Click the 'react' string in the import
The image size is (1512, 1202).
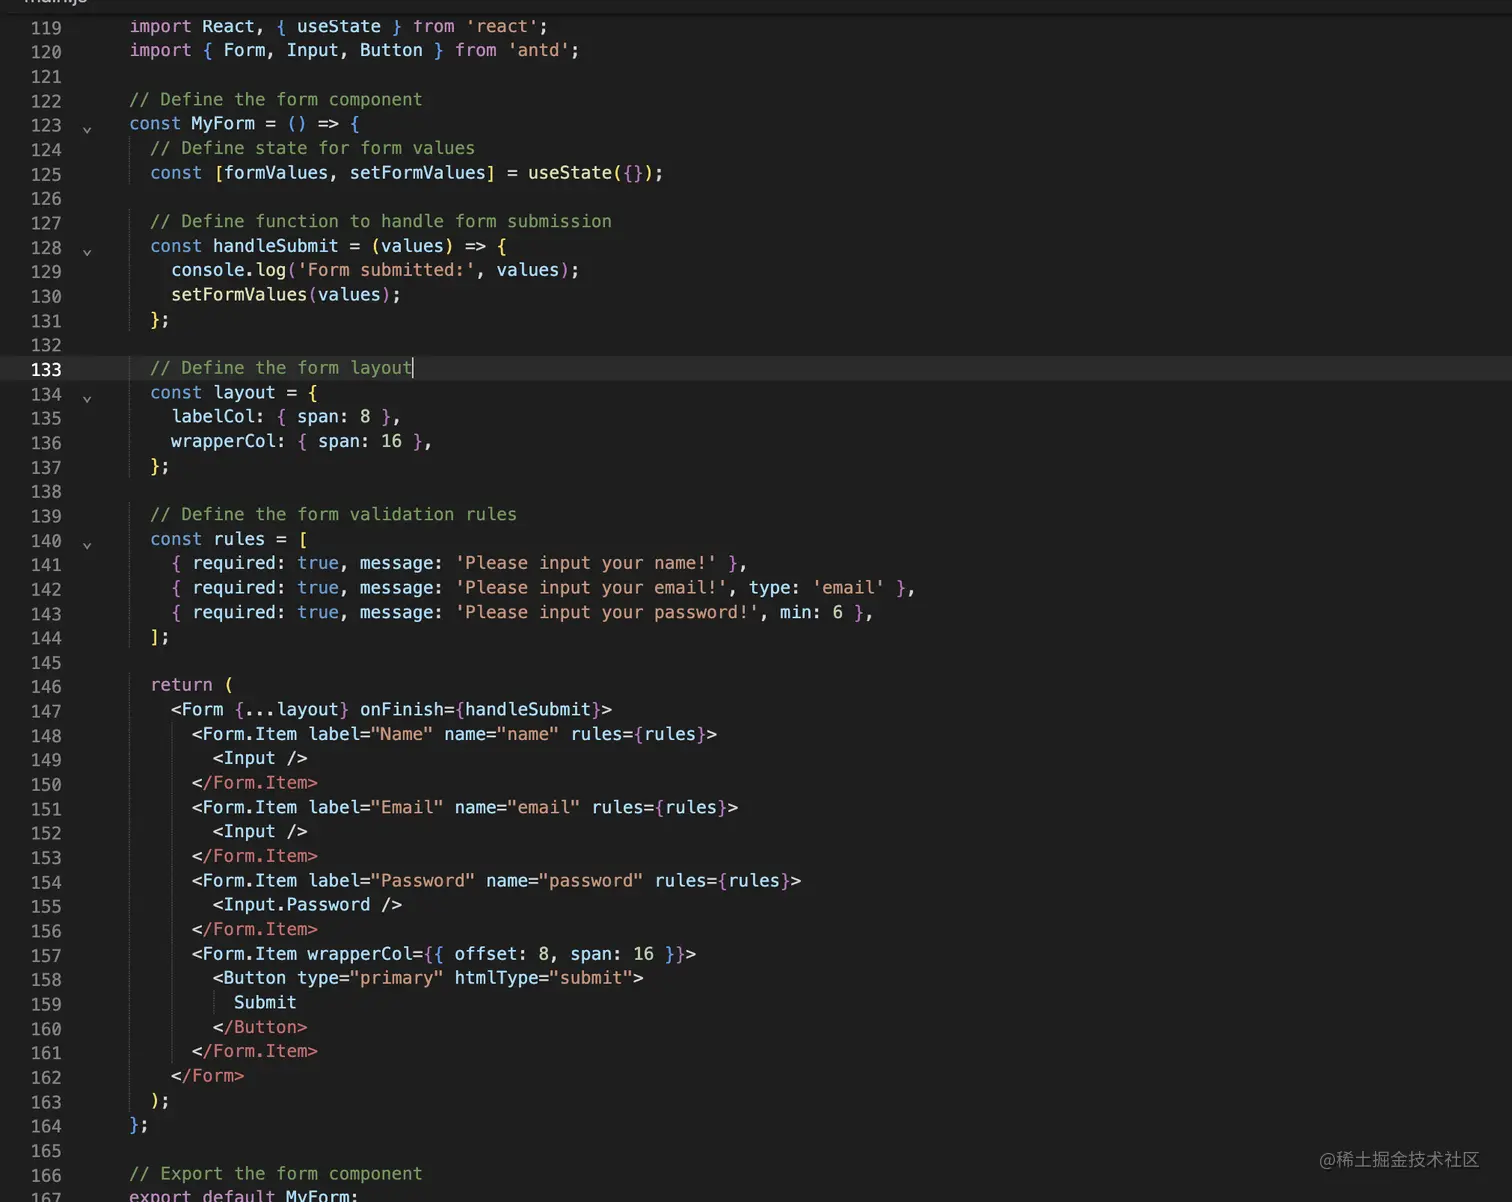pos(502,26)
